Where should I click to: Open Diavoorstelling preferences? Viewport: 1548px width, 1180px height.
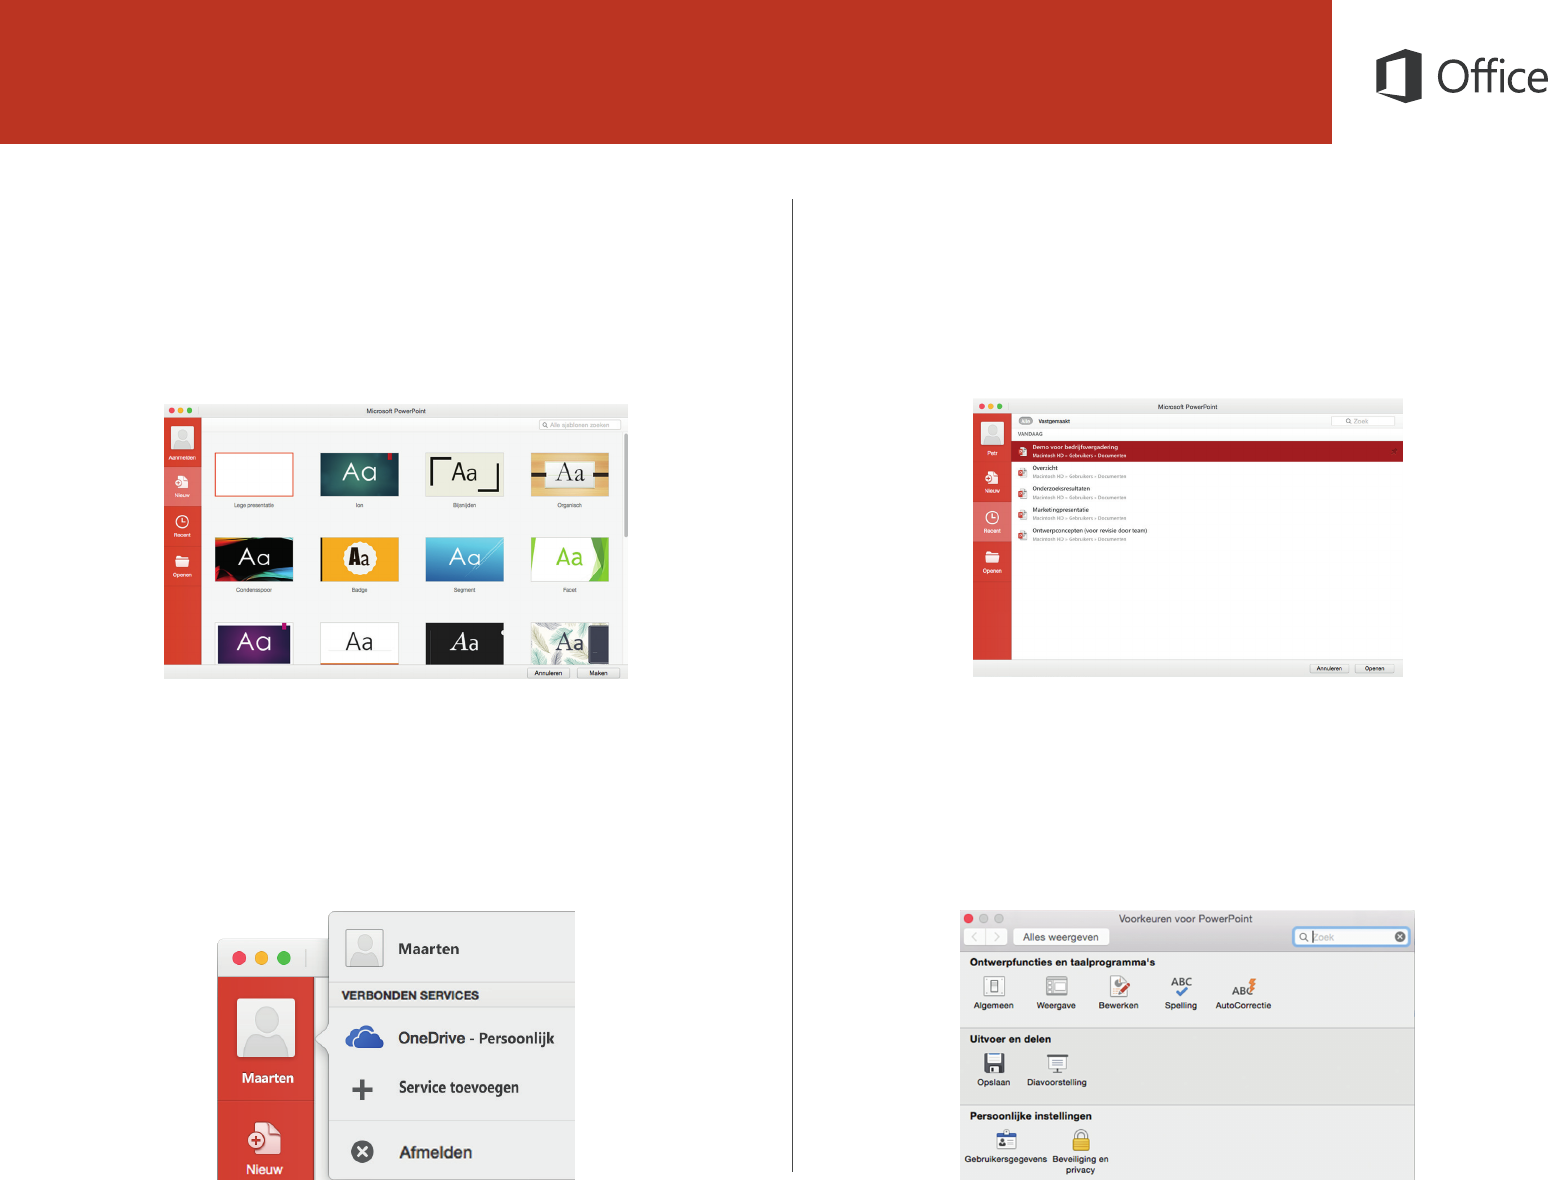point(1057,1070)
